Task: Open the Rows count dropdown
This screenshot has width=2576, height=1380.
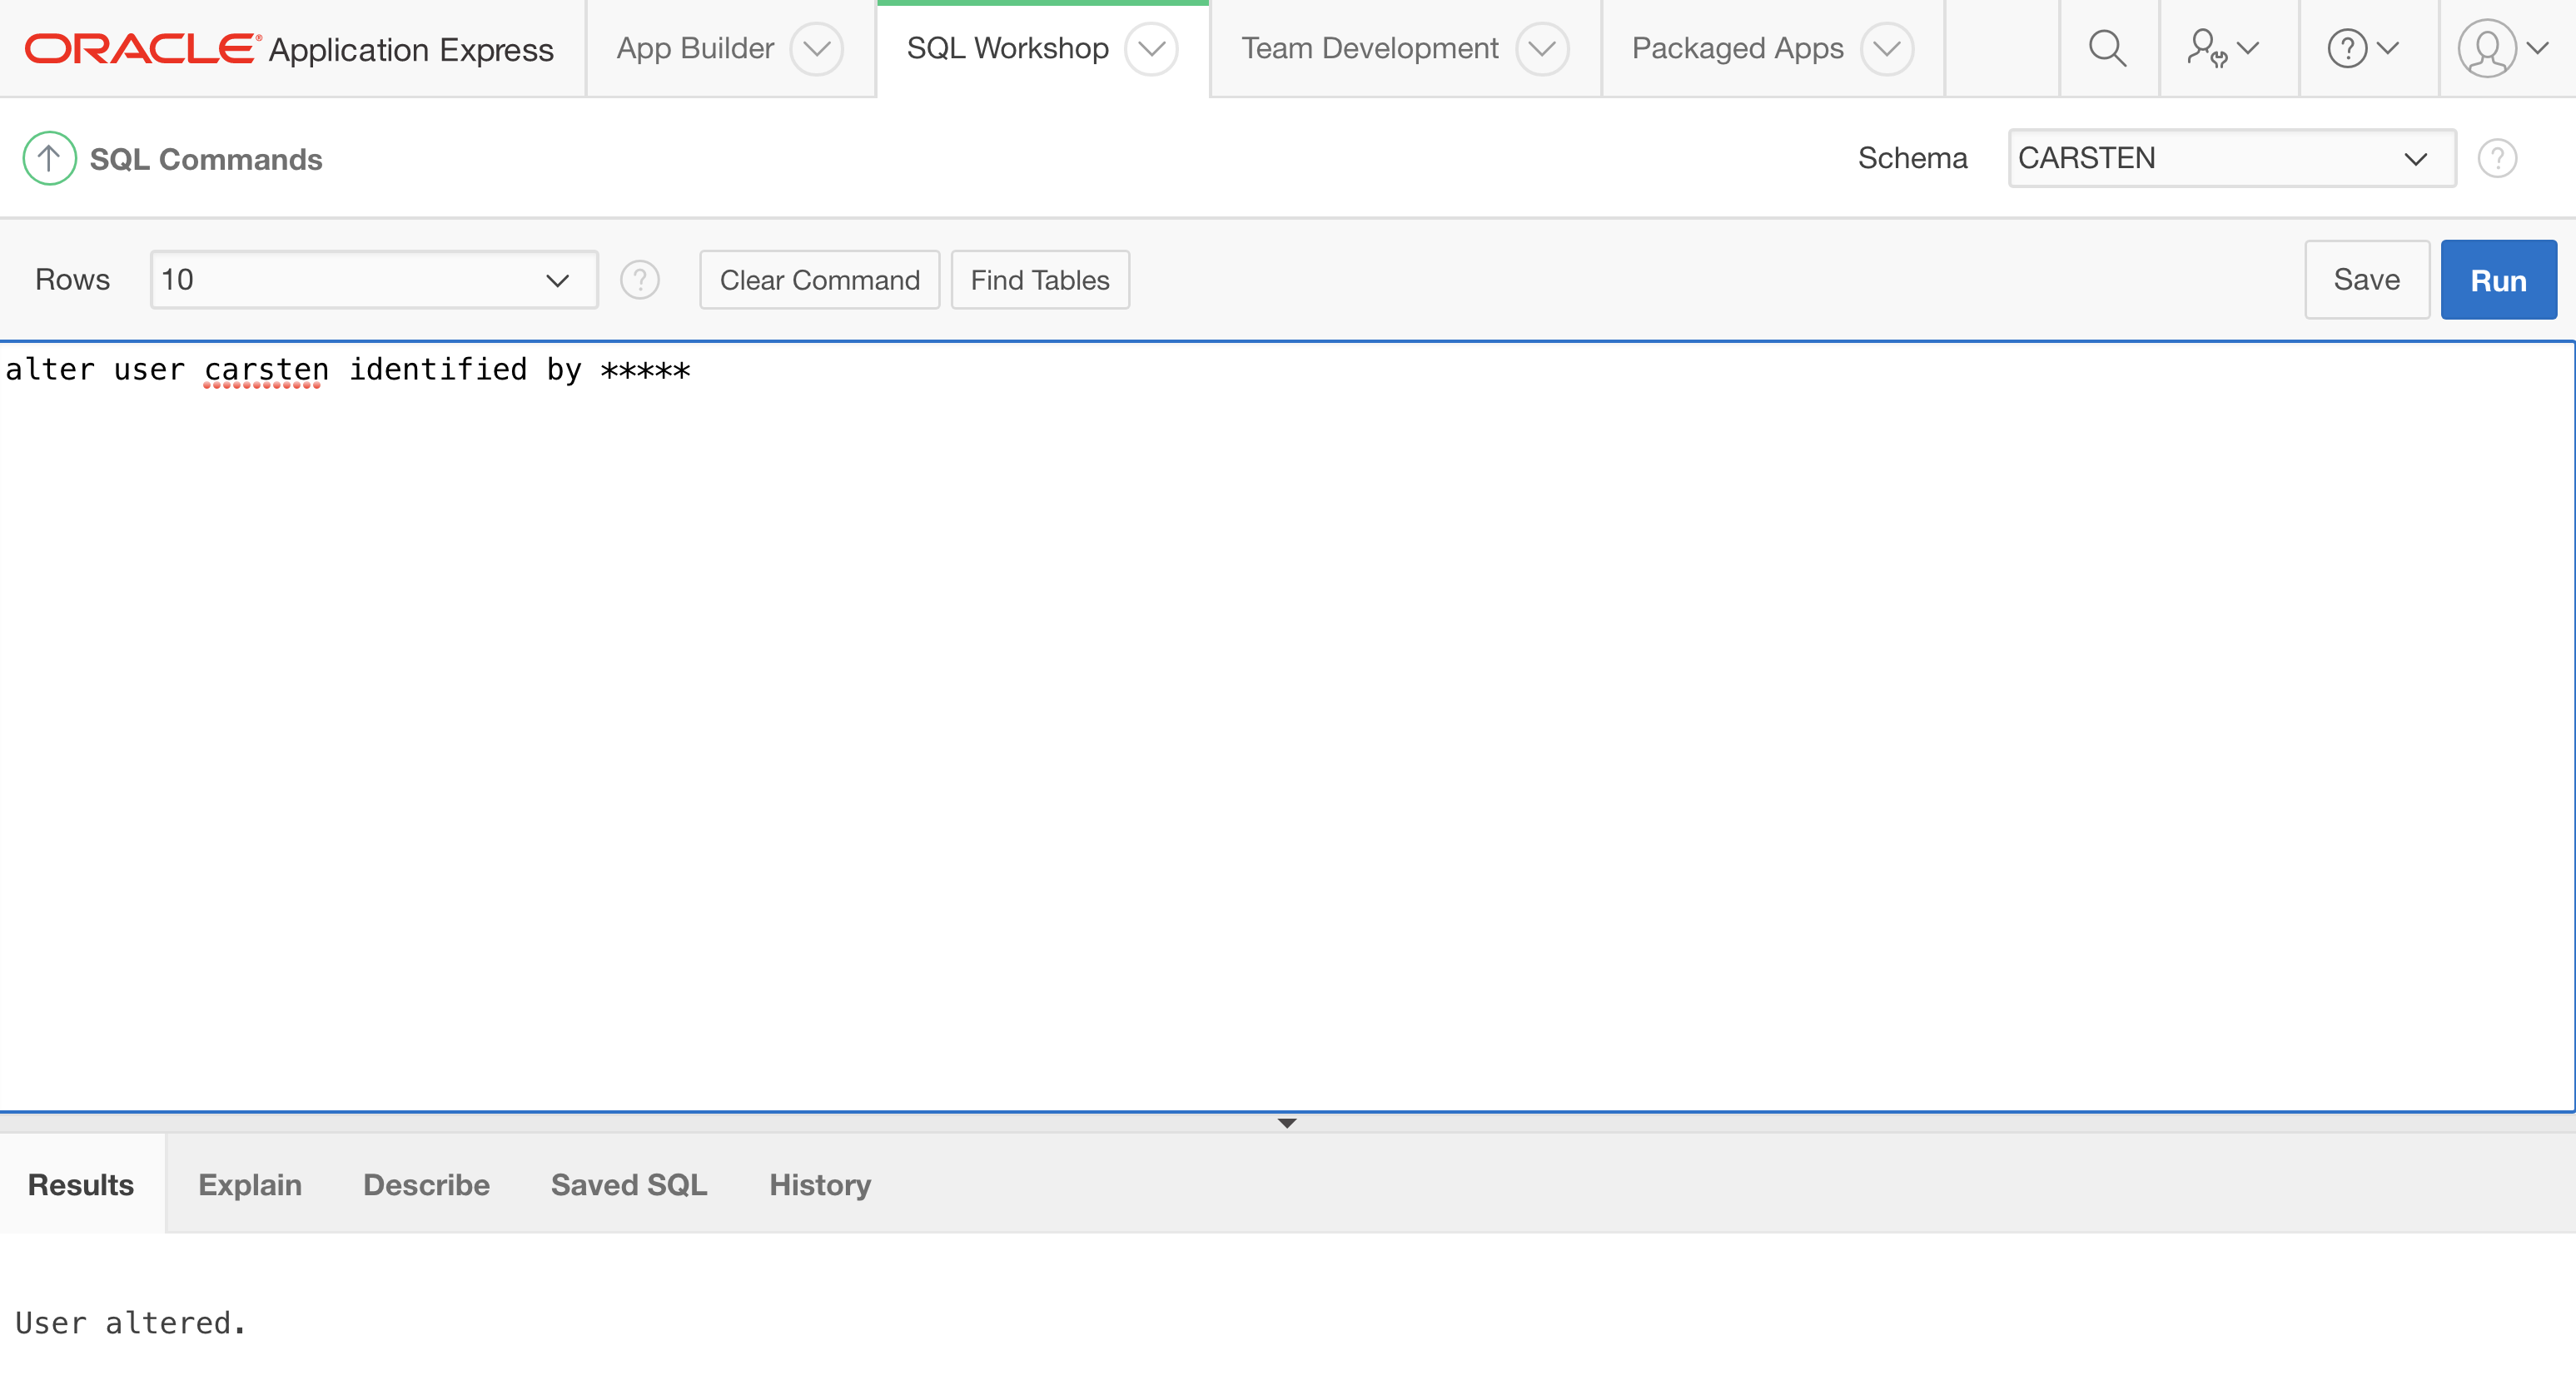Action: pyautogui.click(x=374, y=280)
